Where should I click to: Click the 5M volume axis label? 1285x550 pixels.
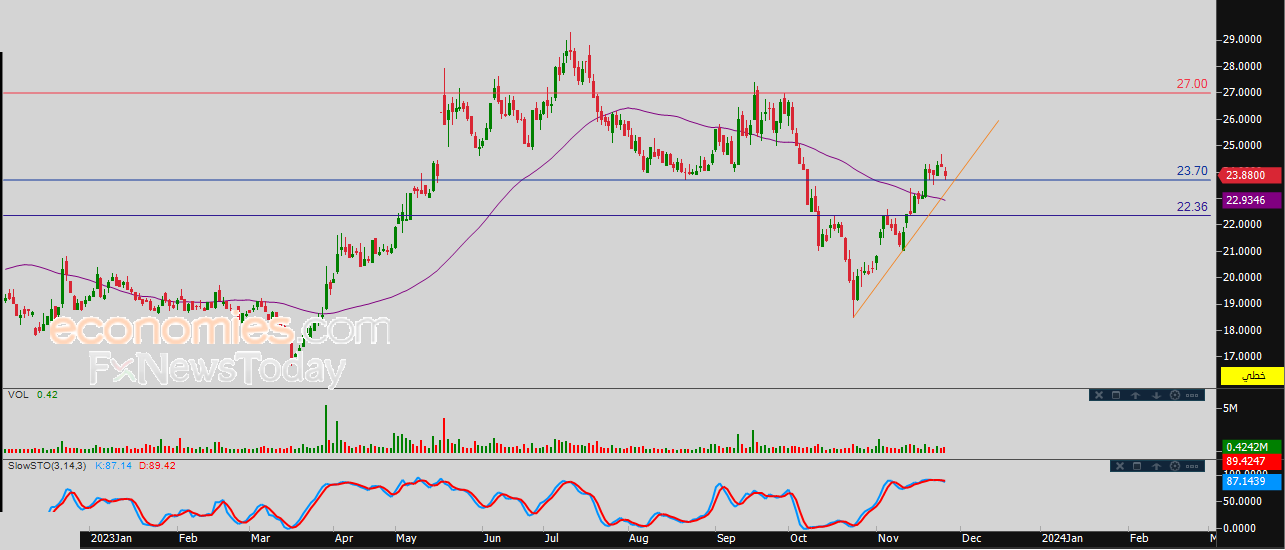1230,408
